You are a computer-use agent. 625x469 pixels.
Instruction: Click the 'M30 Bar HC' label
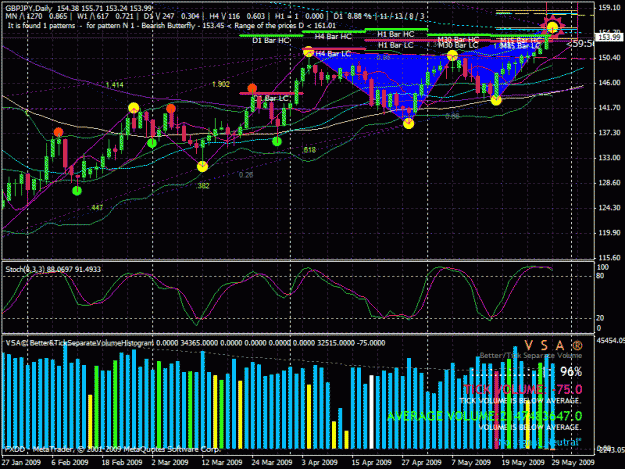pyautogui.click(x=458, y=39)
